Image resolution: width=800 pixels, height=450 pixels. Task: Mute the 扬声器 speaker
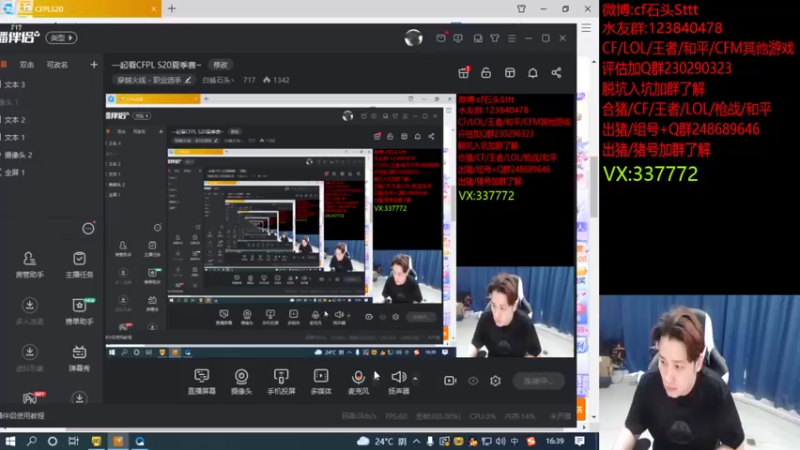398,381
